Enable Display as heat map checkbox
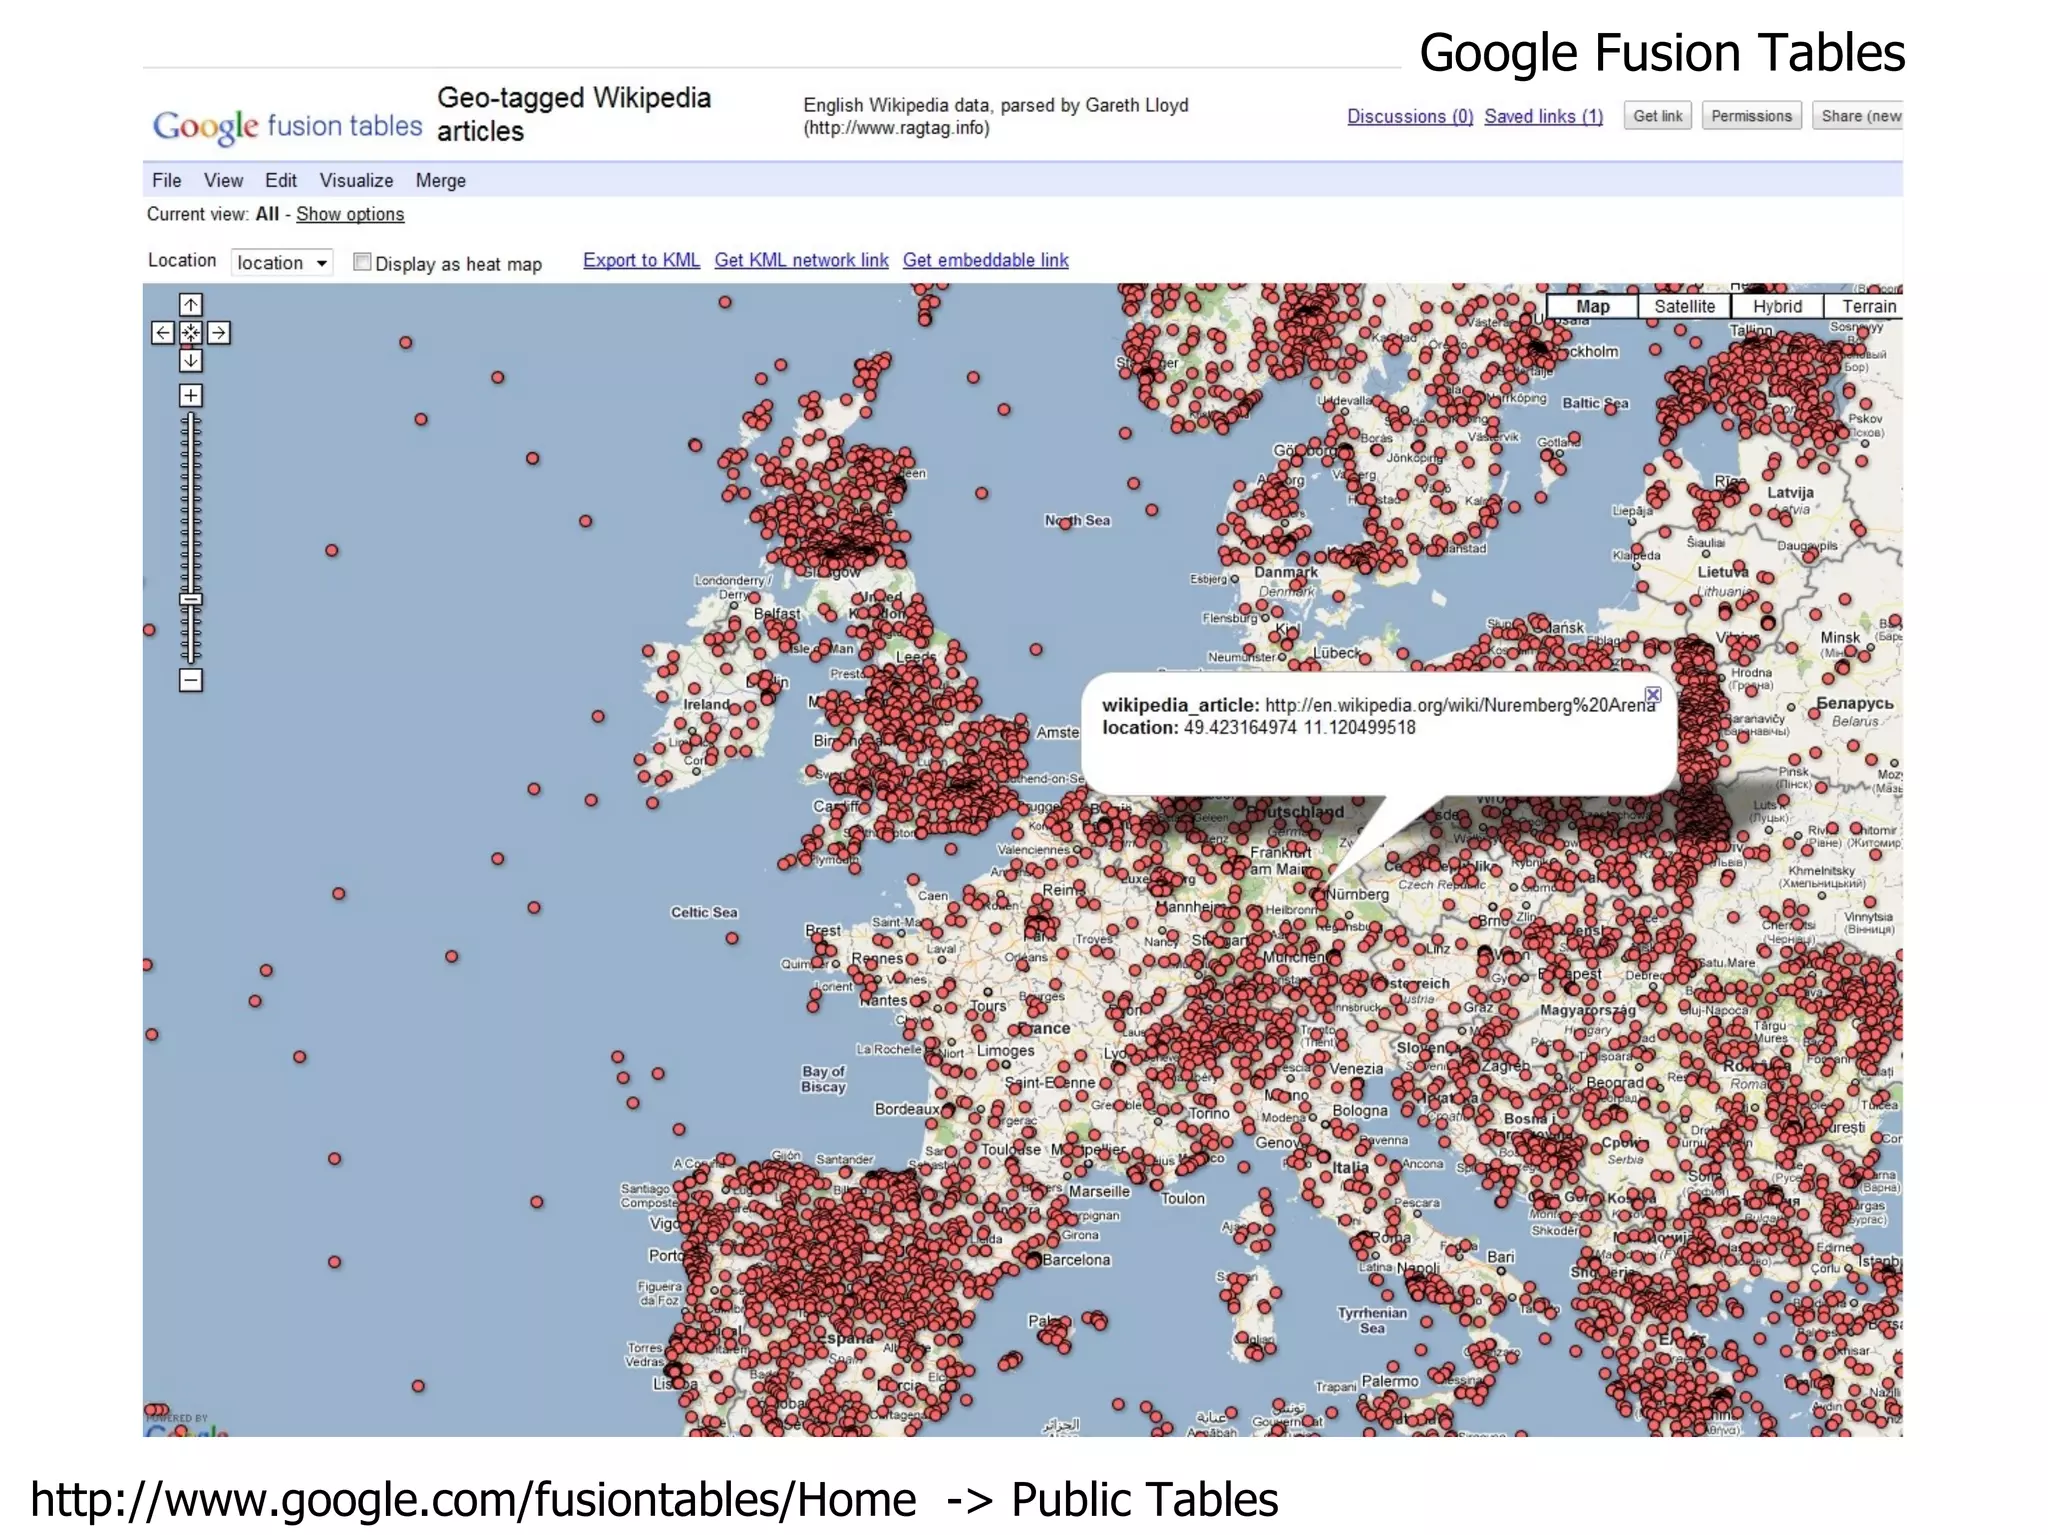The height and width of the screenshot is (1535, 2048). point(362,262)
